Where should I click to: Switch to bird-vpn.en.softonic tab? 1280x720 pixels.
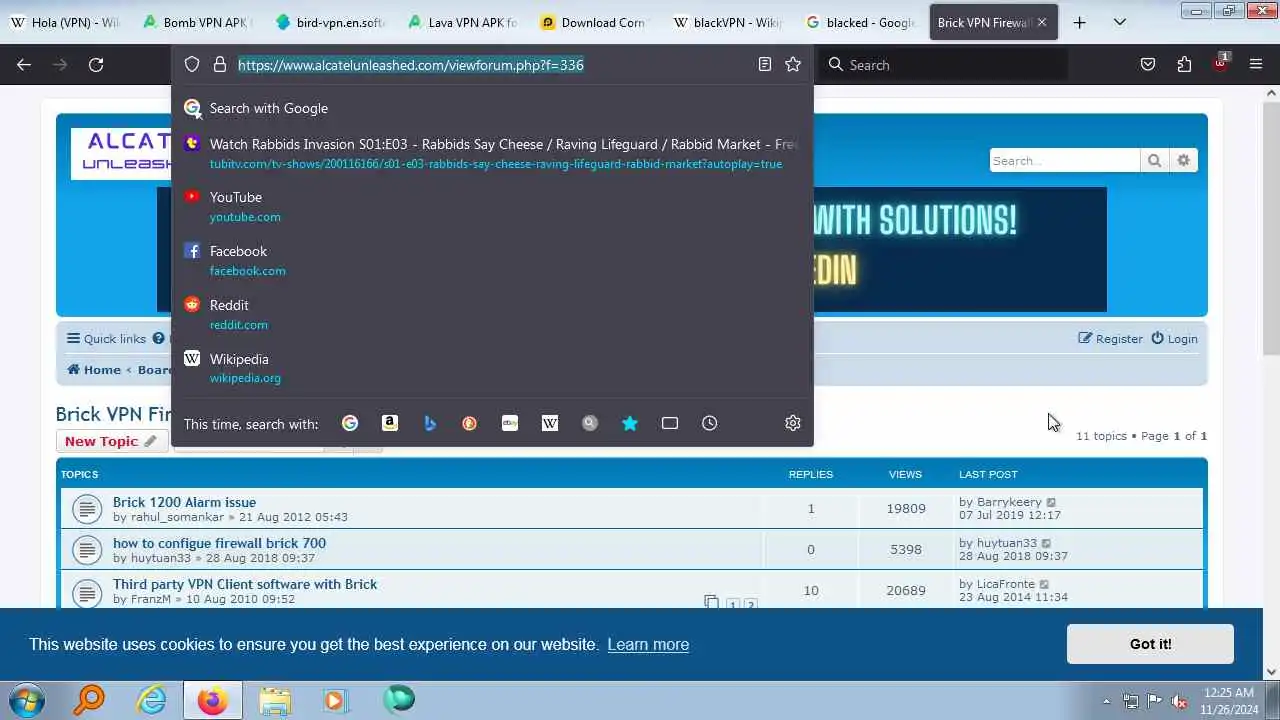coord(330,22)
